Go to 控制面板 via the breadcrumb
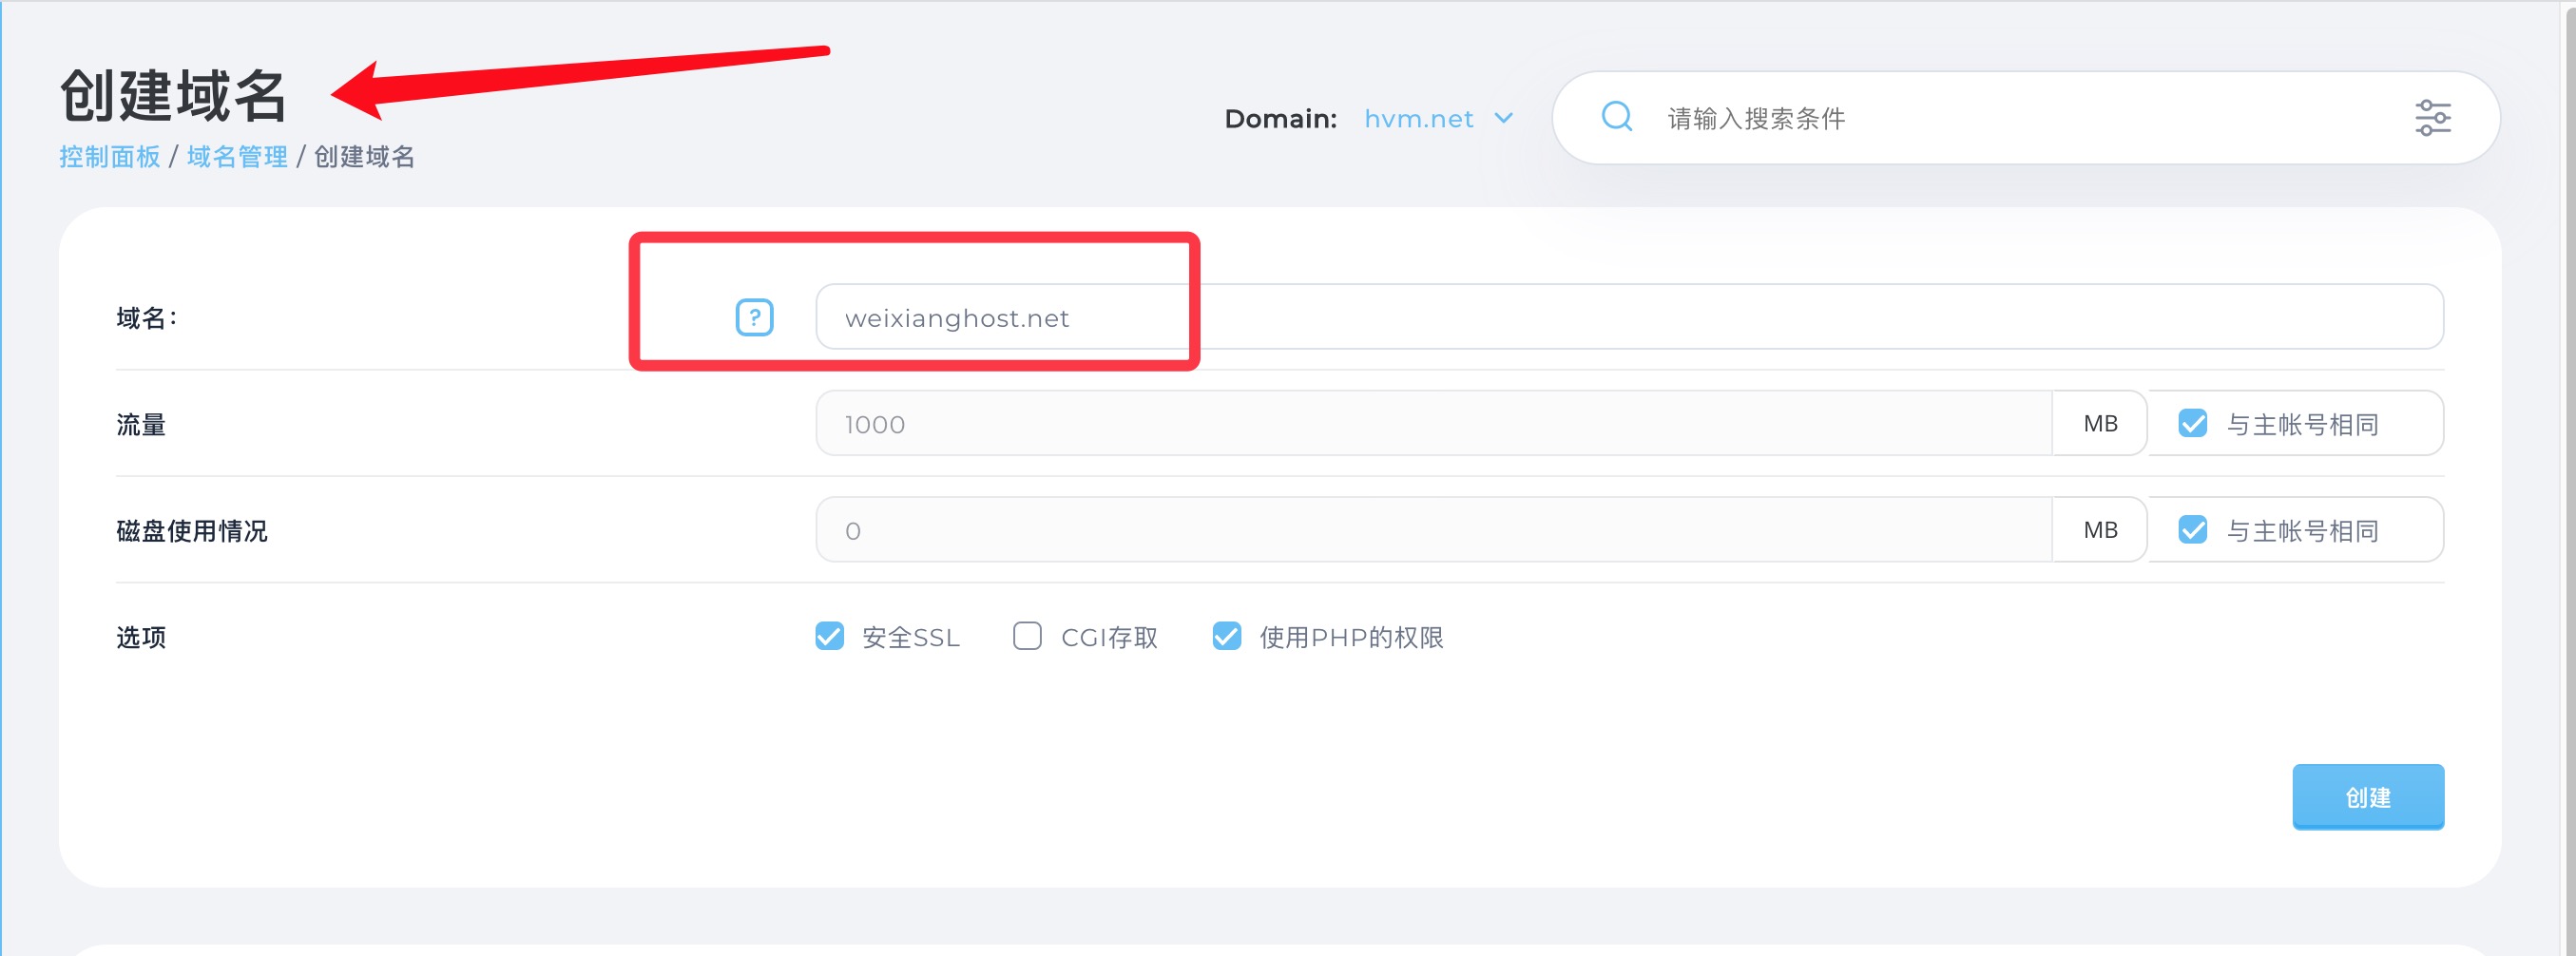 [109, 157]
